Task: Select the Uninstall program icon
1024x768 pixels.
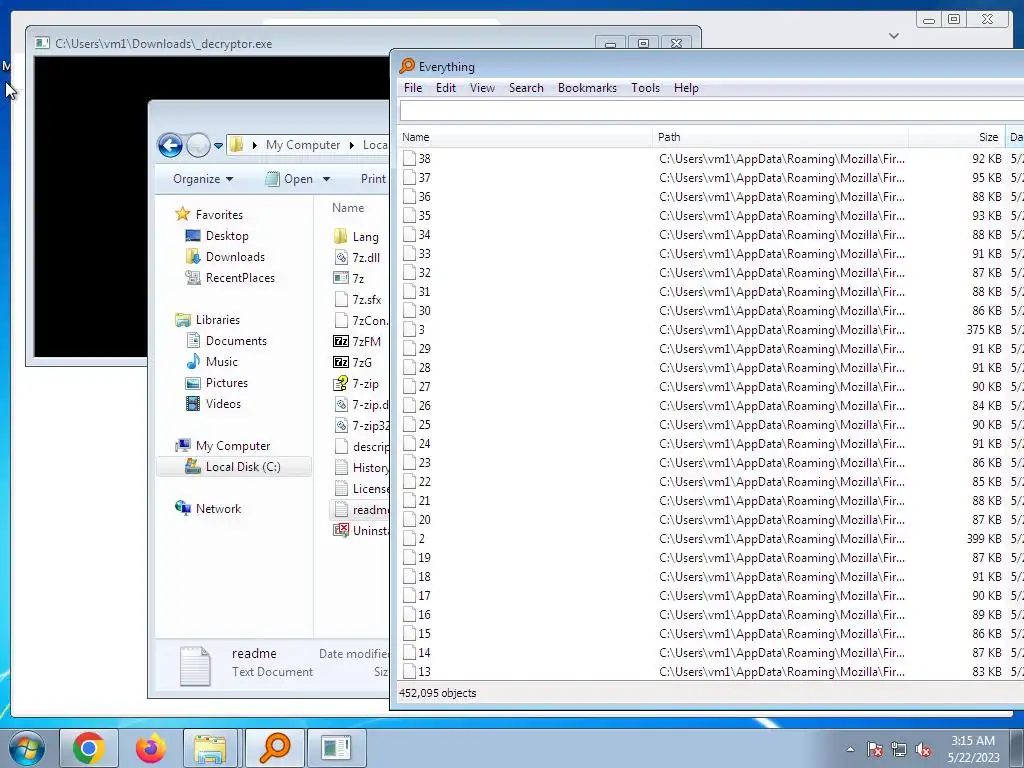Action: pyautogui.click(x=341, y=530)
